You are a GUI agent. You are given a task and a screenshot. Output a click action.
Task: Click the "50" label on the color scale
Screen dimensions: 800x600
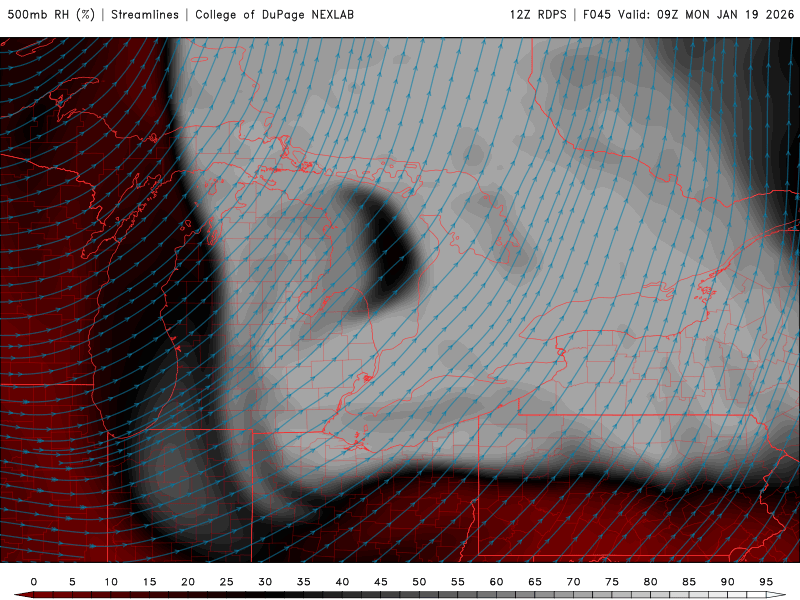point(419,582)
